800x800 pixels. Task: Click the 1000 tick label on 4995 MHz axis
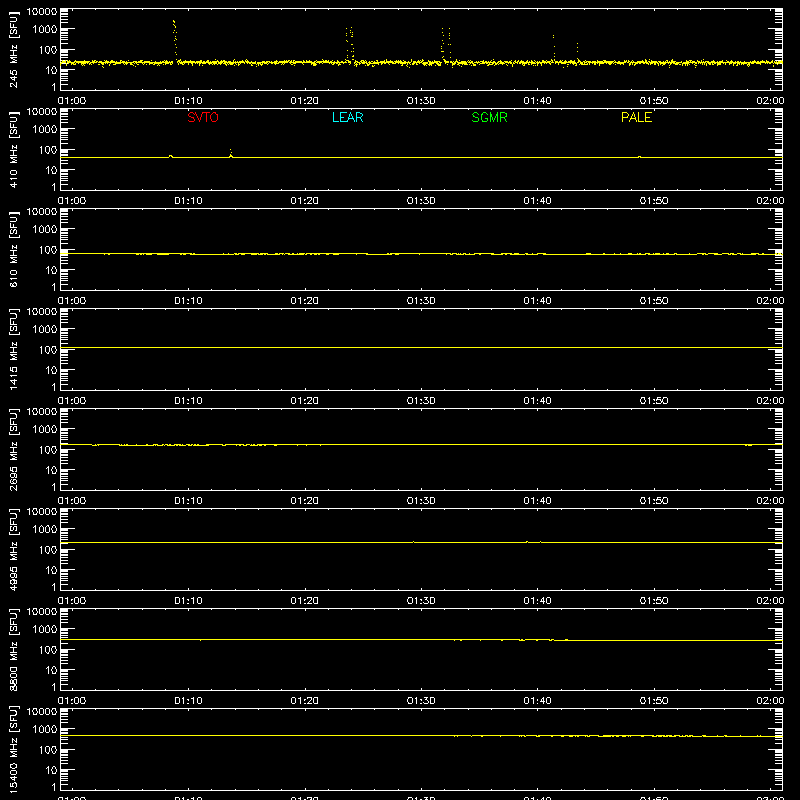pos(45,529)
